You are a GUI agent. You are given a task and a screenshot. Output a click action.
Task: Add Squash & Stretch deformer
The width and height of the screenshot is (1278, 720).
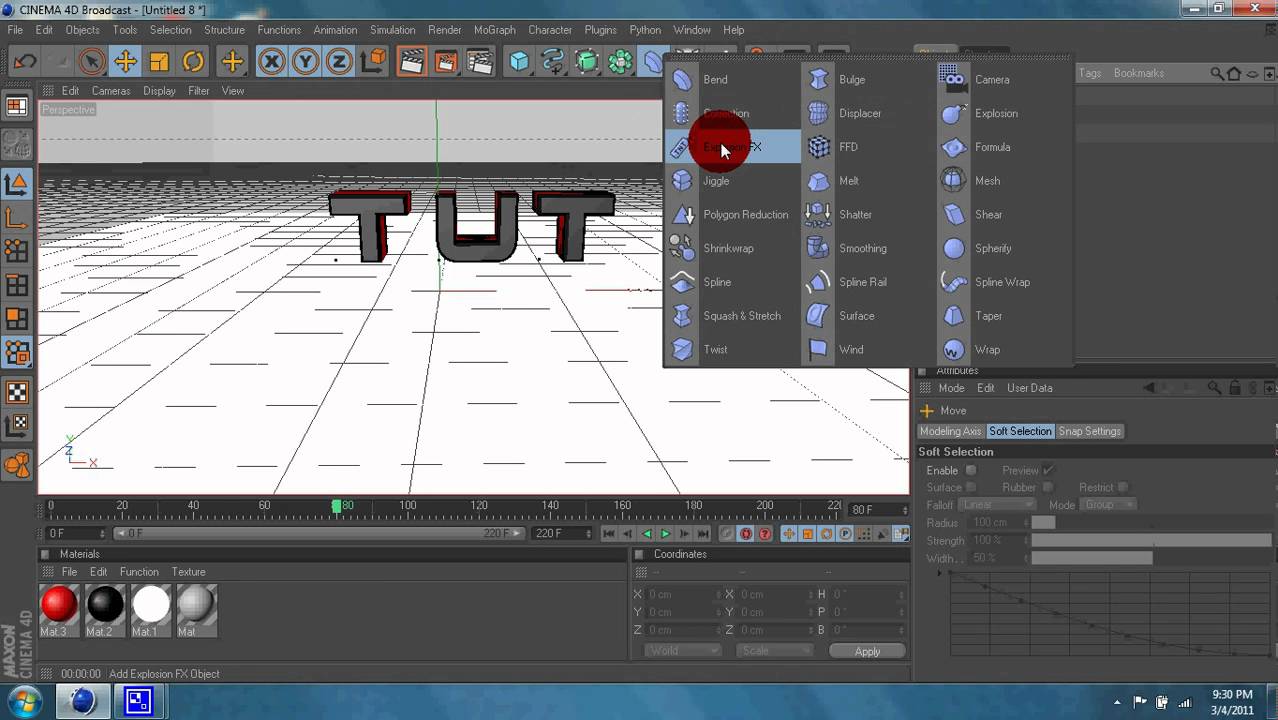733,316
